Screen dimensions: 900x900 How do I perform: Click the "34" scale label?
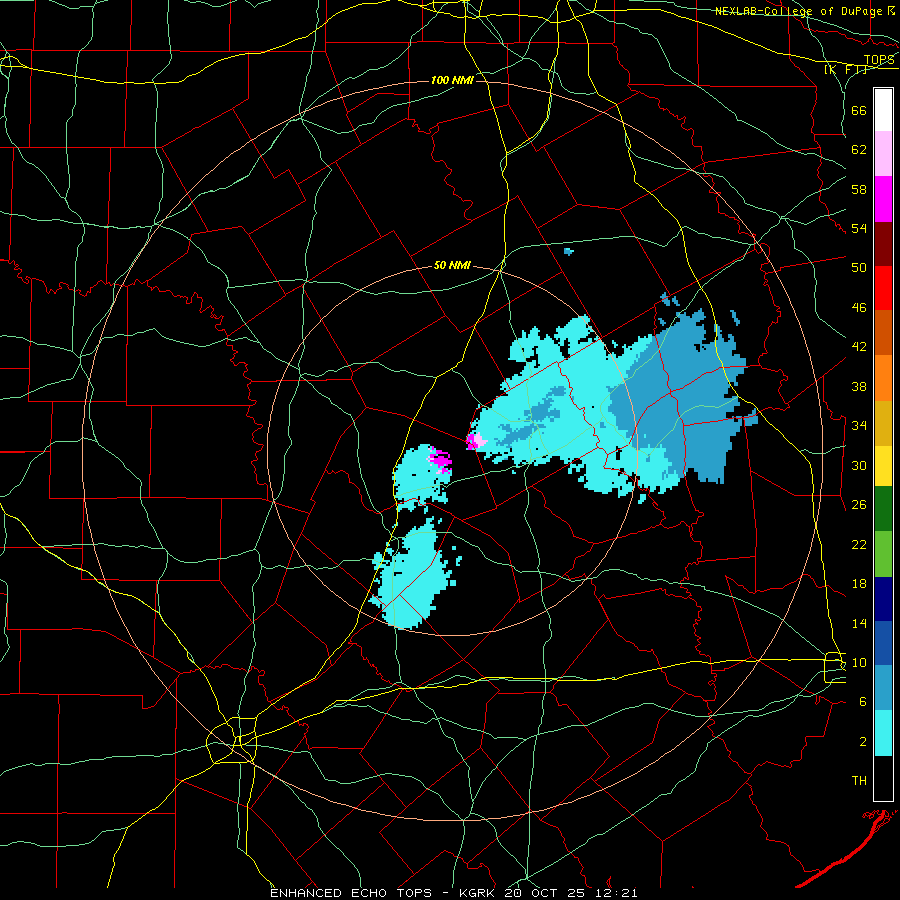pos(859,425)
